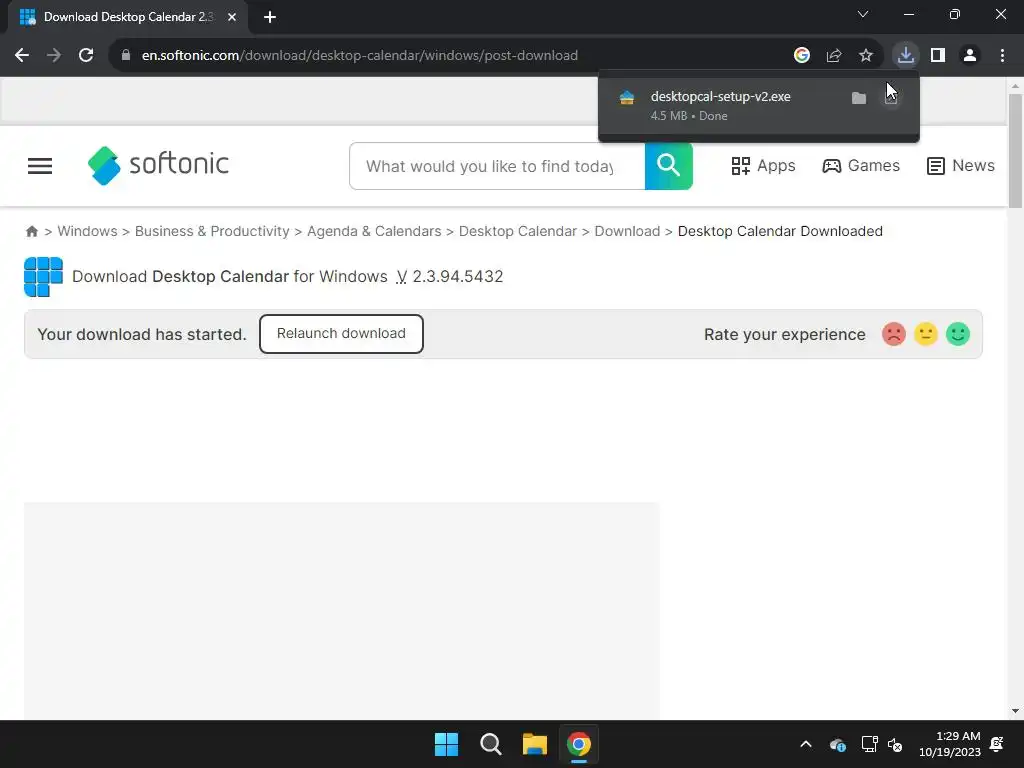Open the Google icon in the address bar
Screen dimensions: 1024x768
coord(802,56)
